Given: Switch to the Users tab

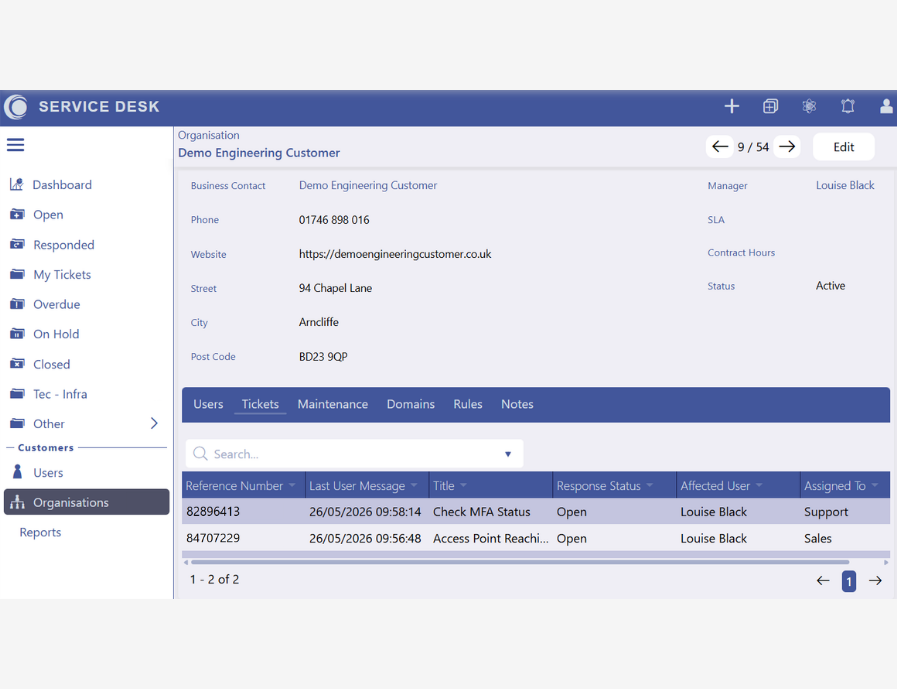Looking at the screenshot, I should (208, 404).
